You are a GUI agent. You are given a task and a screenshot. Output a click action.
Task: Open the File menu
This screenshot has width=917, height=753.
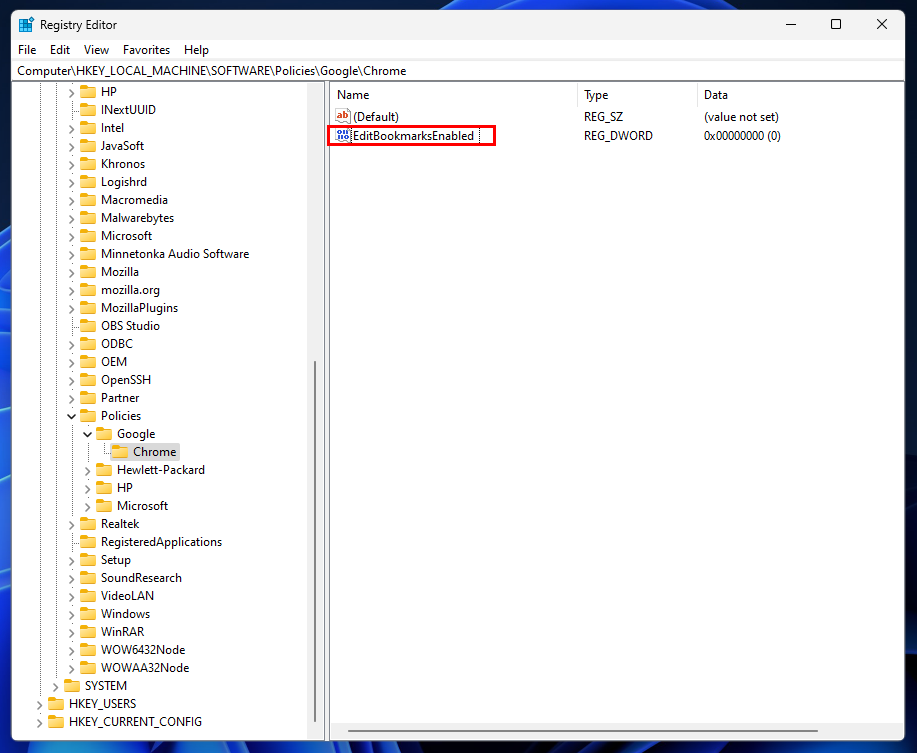tap(27, 50)
